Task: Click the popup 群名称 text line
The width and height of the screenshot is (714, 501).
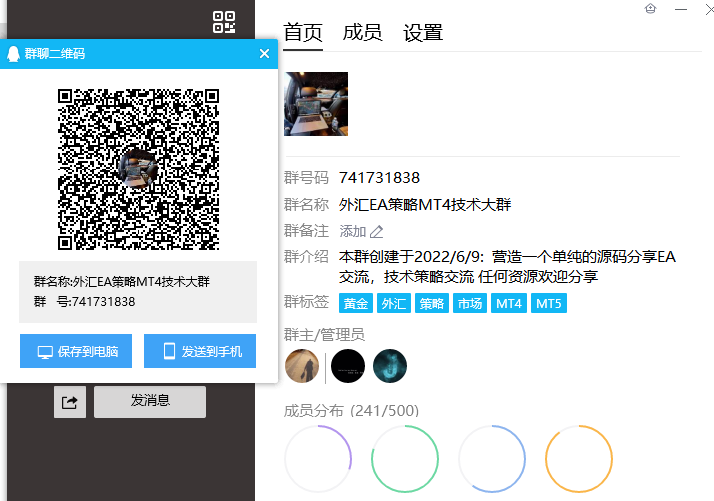Action: (122, 281)
